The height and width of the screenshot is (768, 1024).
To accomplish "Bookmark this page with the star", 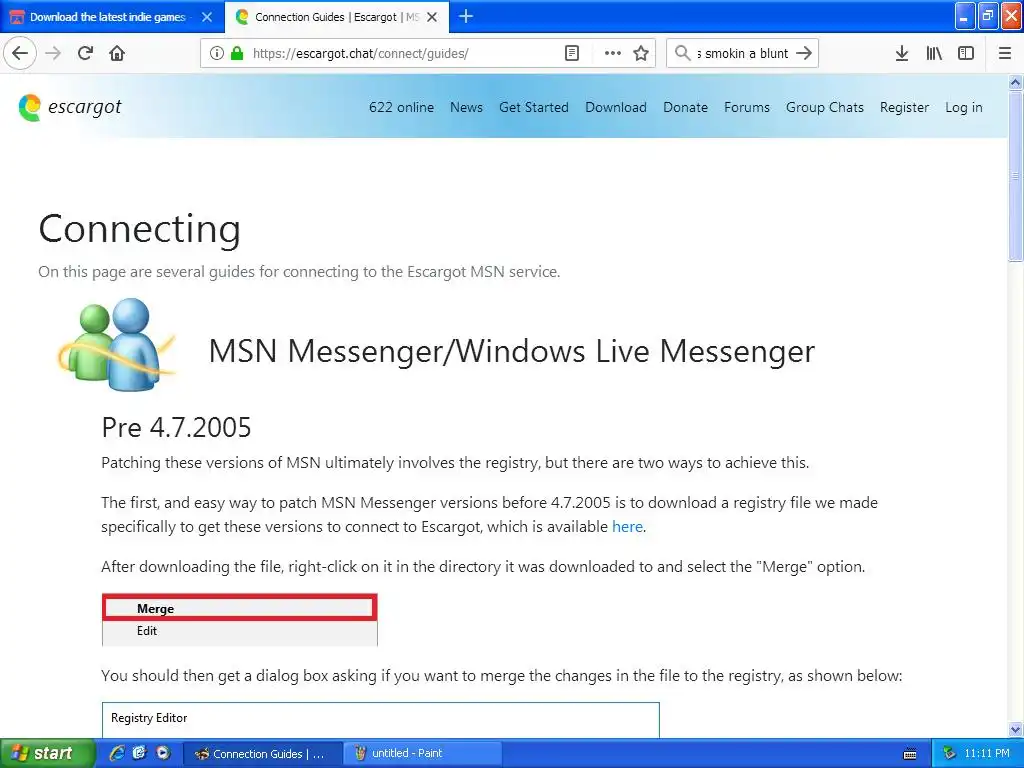I will point(641,53).
